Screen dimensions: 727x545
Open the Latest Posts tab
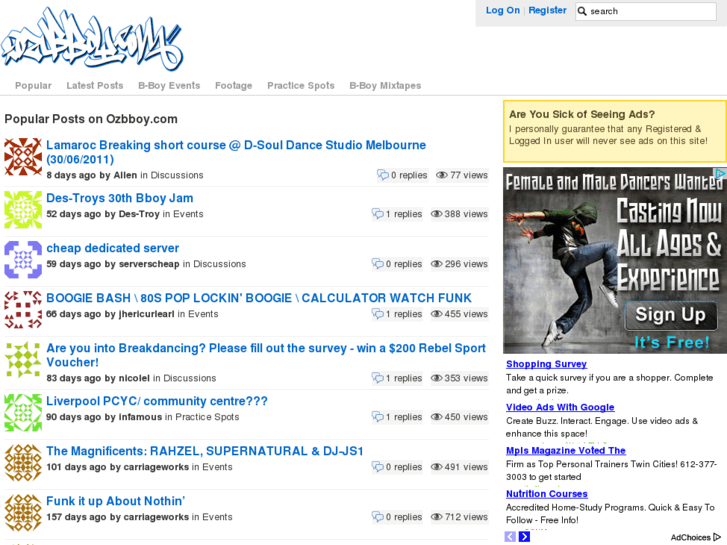95,85
